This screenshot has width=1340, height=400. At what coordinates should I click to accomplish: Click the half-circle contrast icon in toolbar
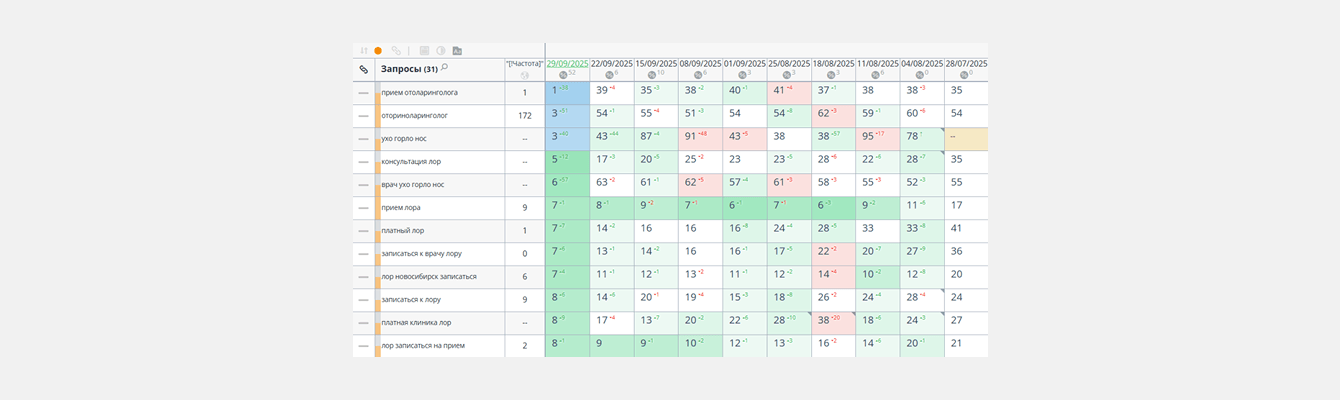tap(440, 50)
